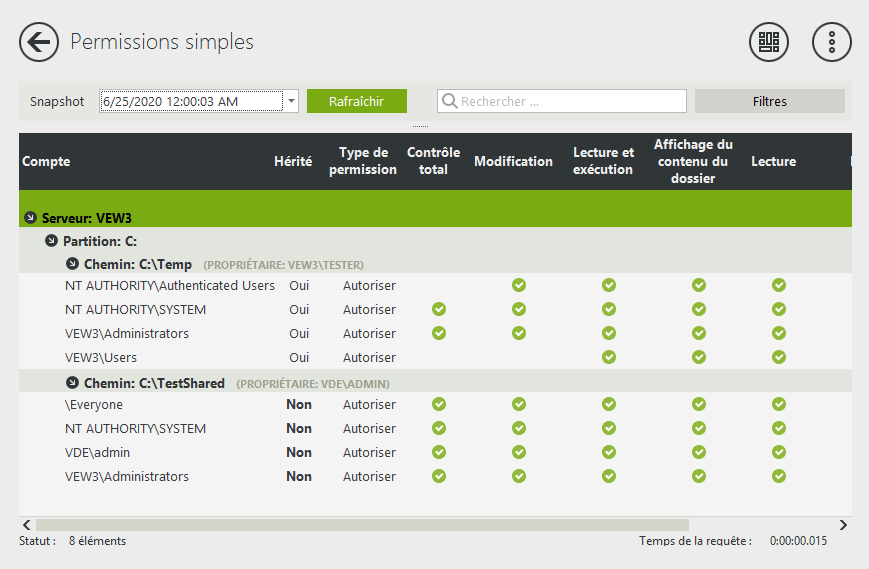Screen dimensions: 869x569
Task: Sort by the Compte column header
Action: [x=46, y=162]
